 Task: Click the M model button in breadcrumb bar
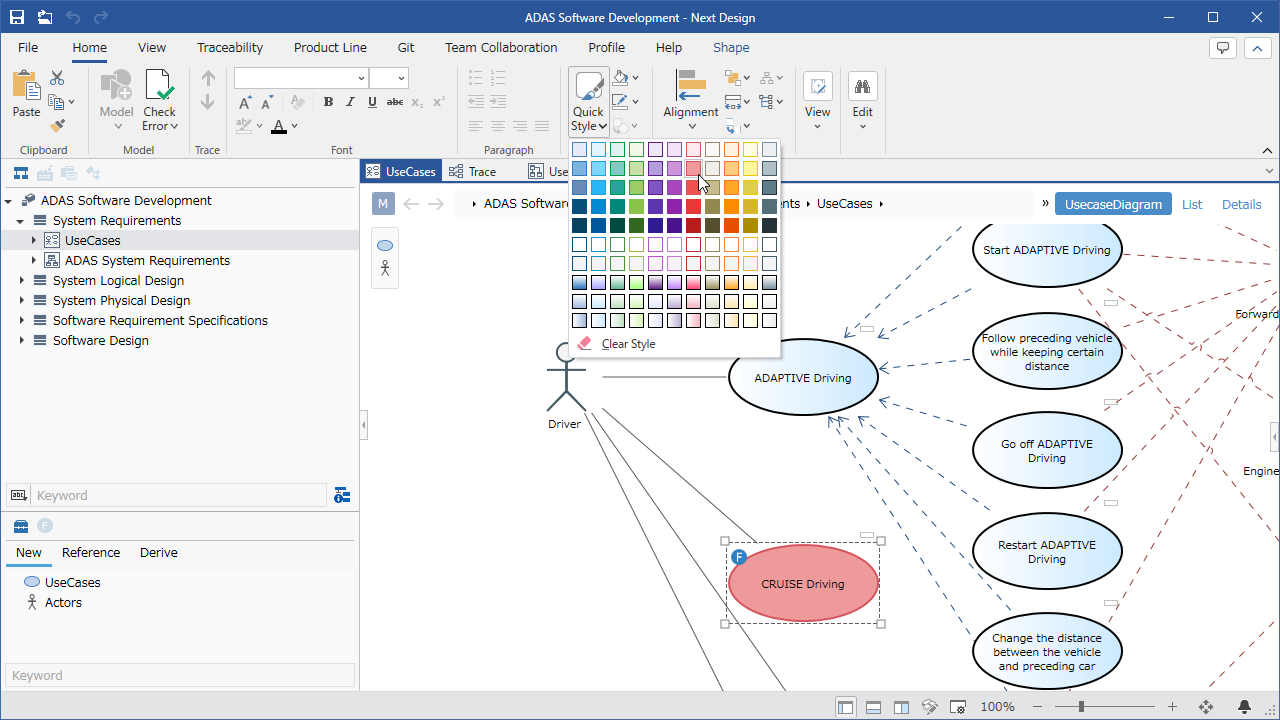coord(383,204)
